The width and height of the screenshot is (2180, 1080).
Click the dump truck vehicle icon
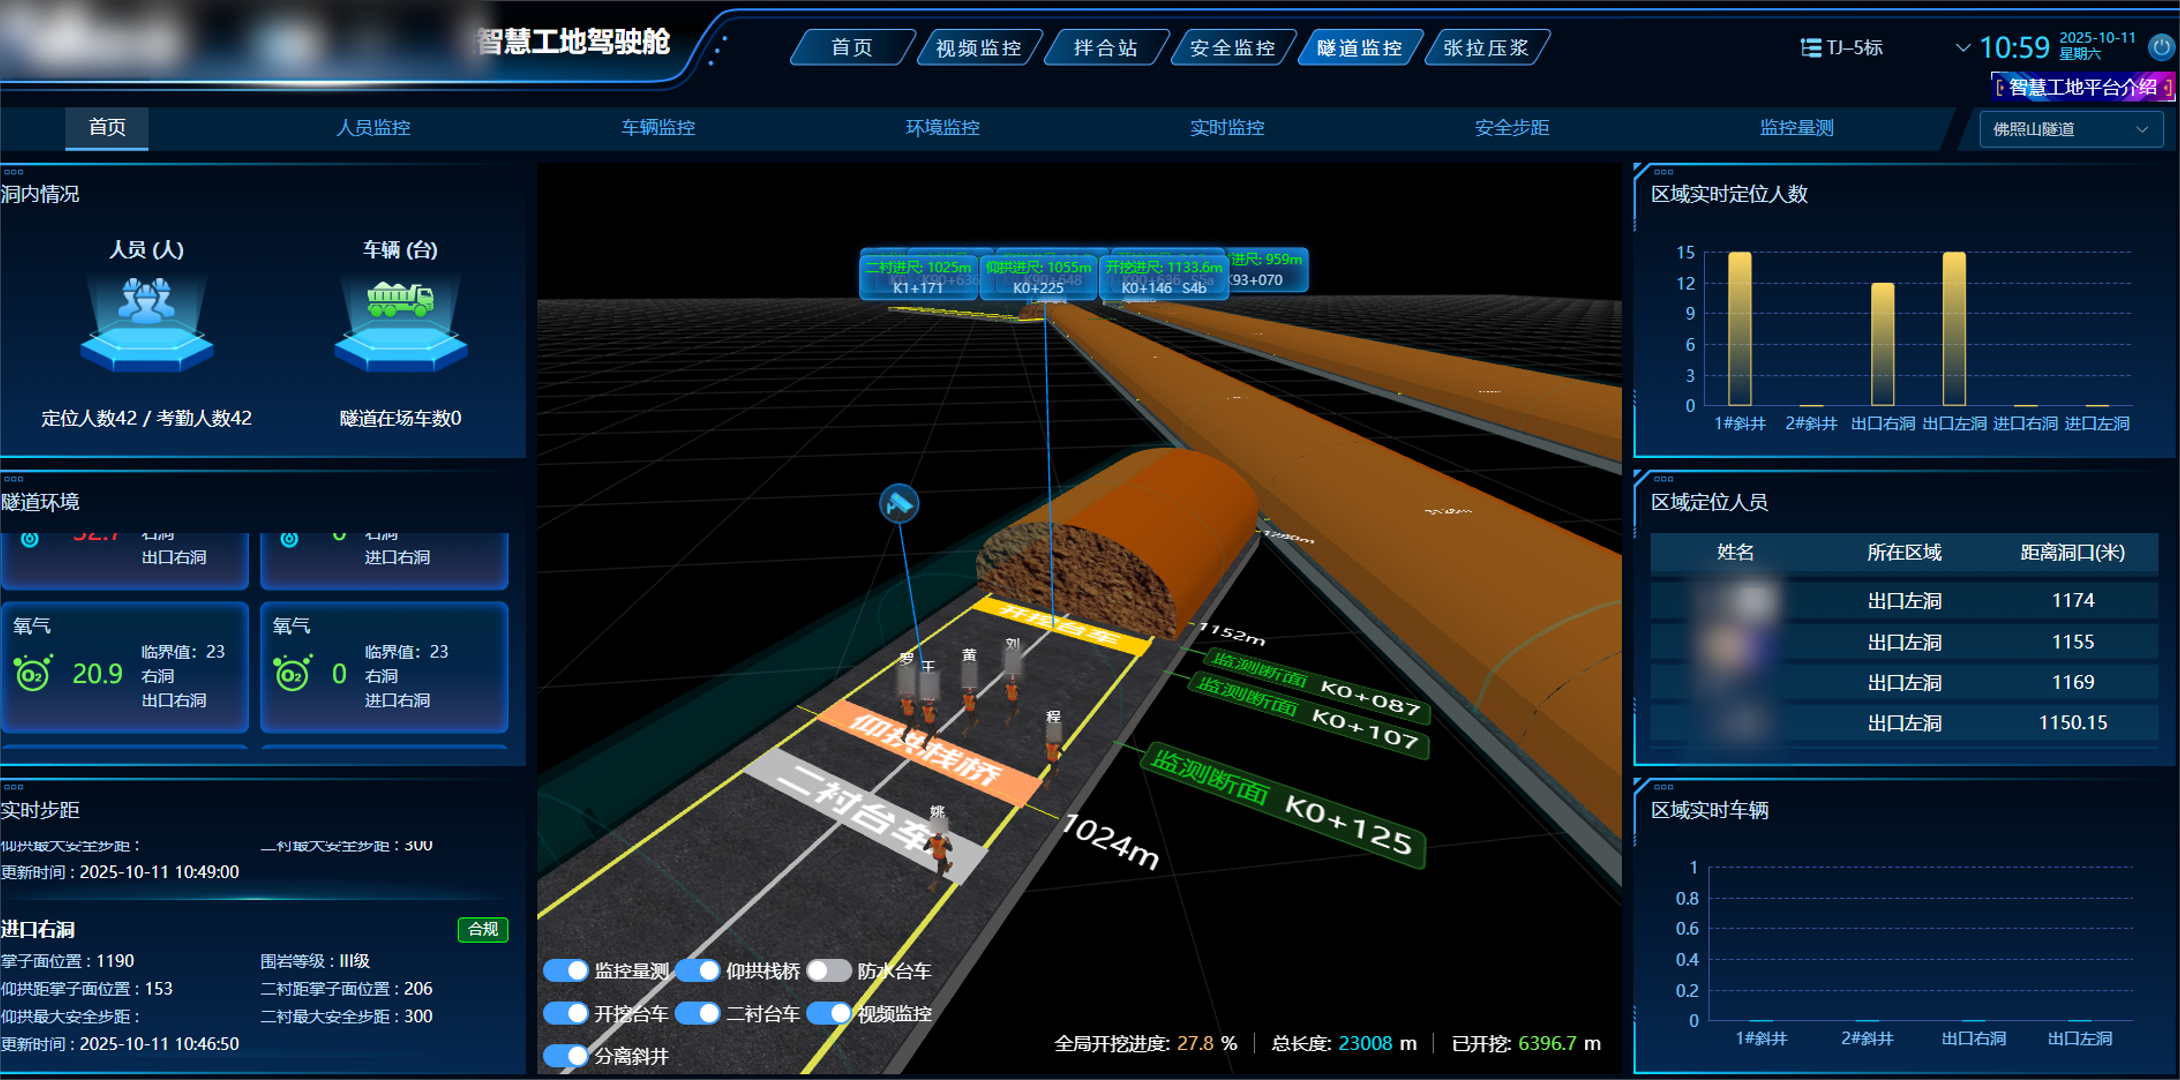[x=400, y=299]
